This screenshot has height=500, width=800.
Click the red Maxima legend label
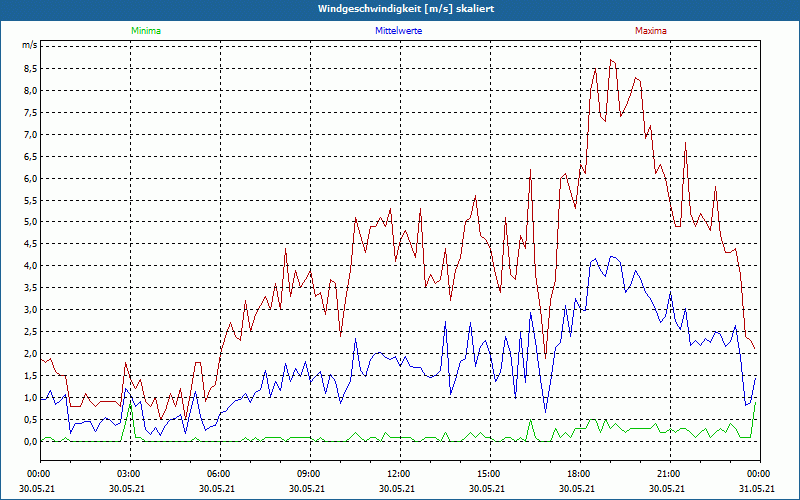651,31
